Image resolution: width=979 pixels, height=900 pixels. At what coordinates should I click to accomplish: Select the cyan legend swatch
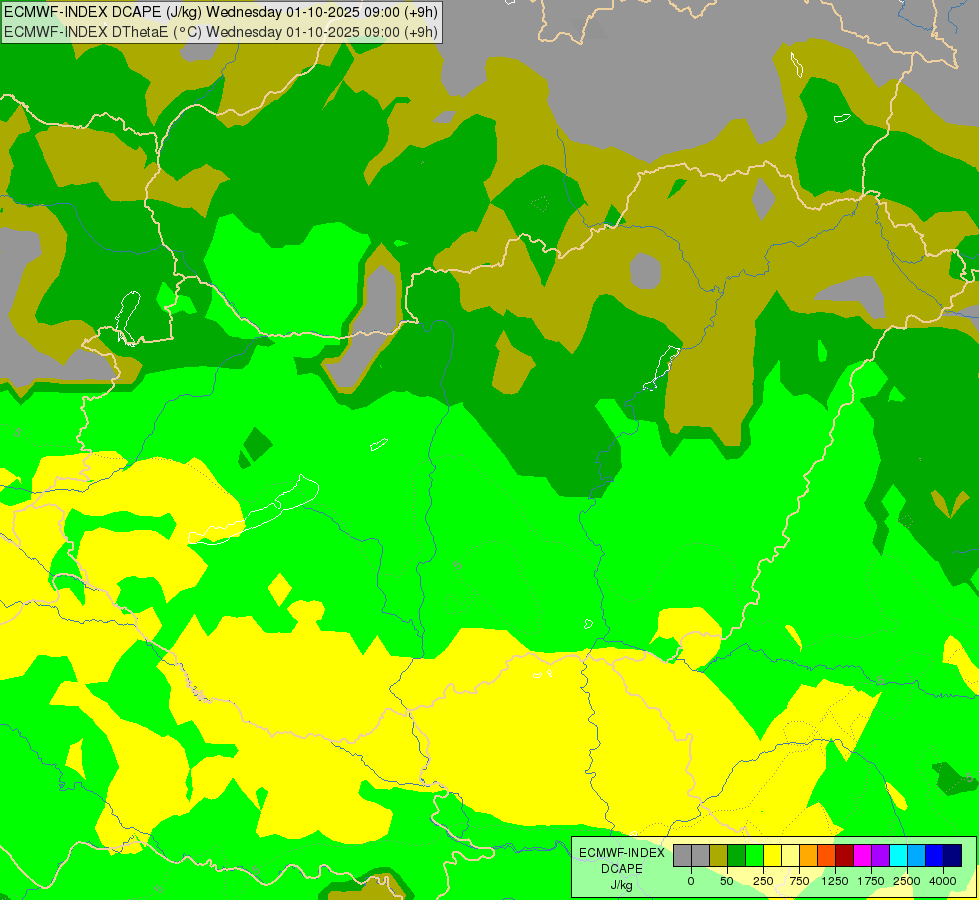click(898, 855)
